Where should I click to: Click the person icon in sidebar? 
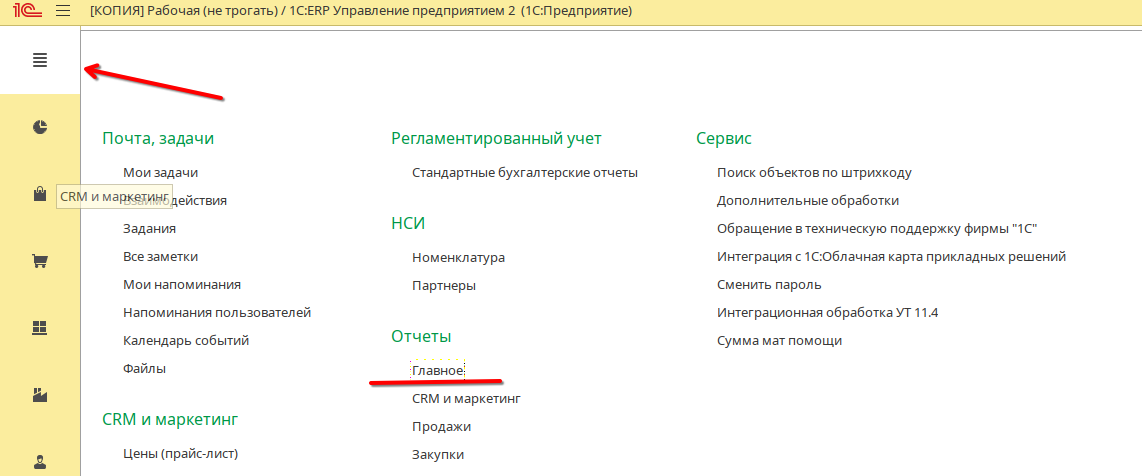click(40, 461)
